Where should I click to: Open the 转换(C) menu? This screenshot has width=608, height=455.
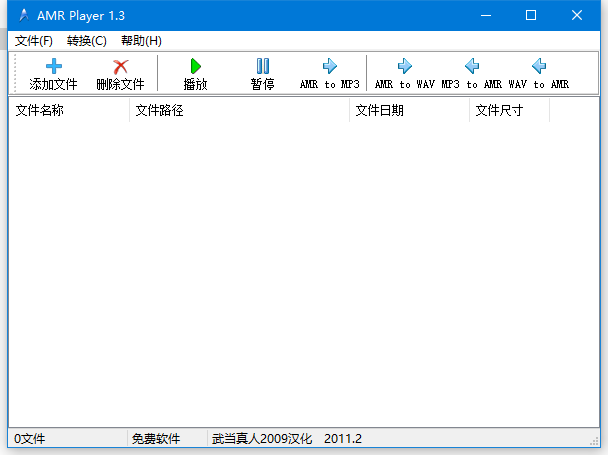tap(87, 41)
